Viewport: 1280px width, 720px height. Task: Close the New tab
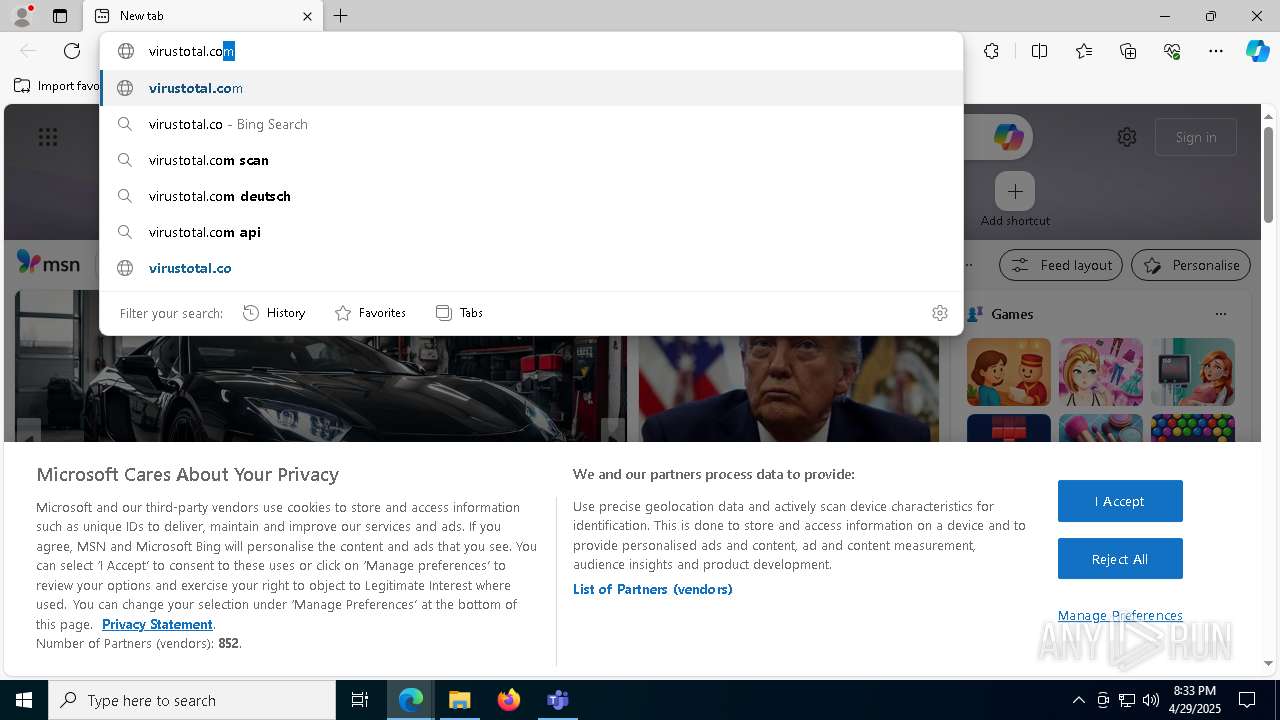click(307, 16)
